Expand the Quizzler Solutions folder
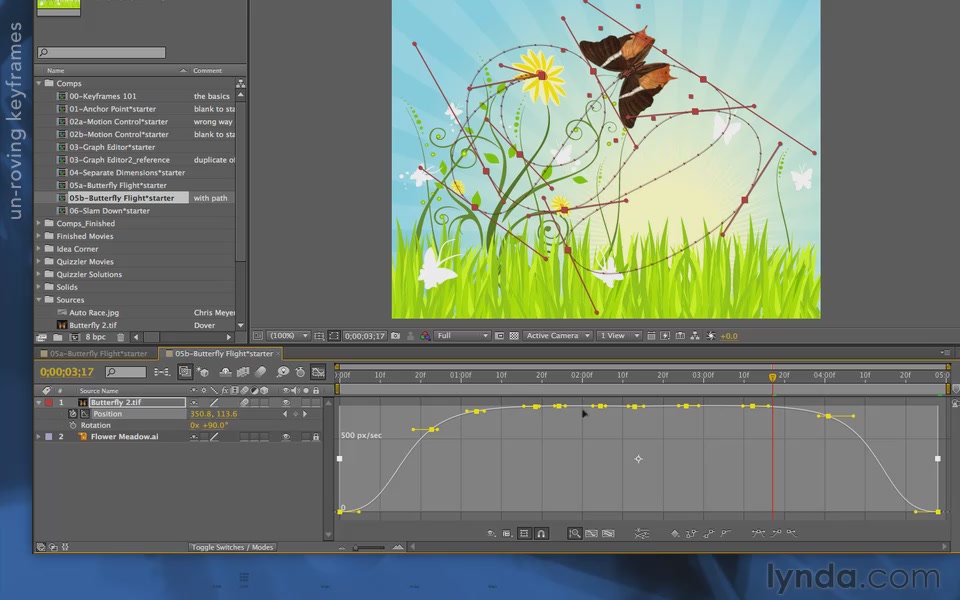The height and width of the screenshot is (600, 960). (39, 274)
